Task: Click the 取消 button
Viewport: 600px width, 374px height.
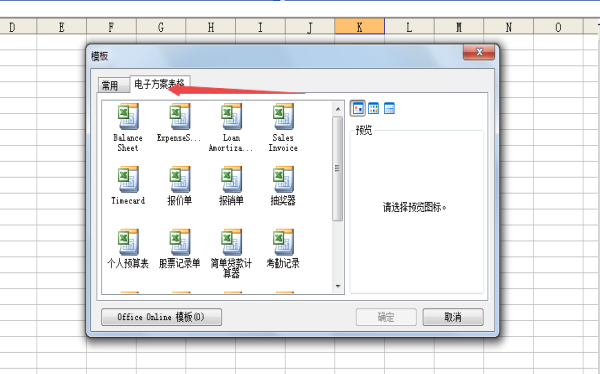Action: tap(453, 317)
